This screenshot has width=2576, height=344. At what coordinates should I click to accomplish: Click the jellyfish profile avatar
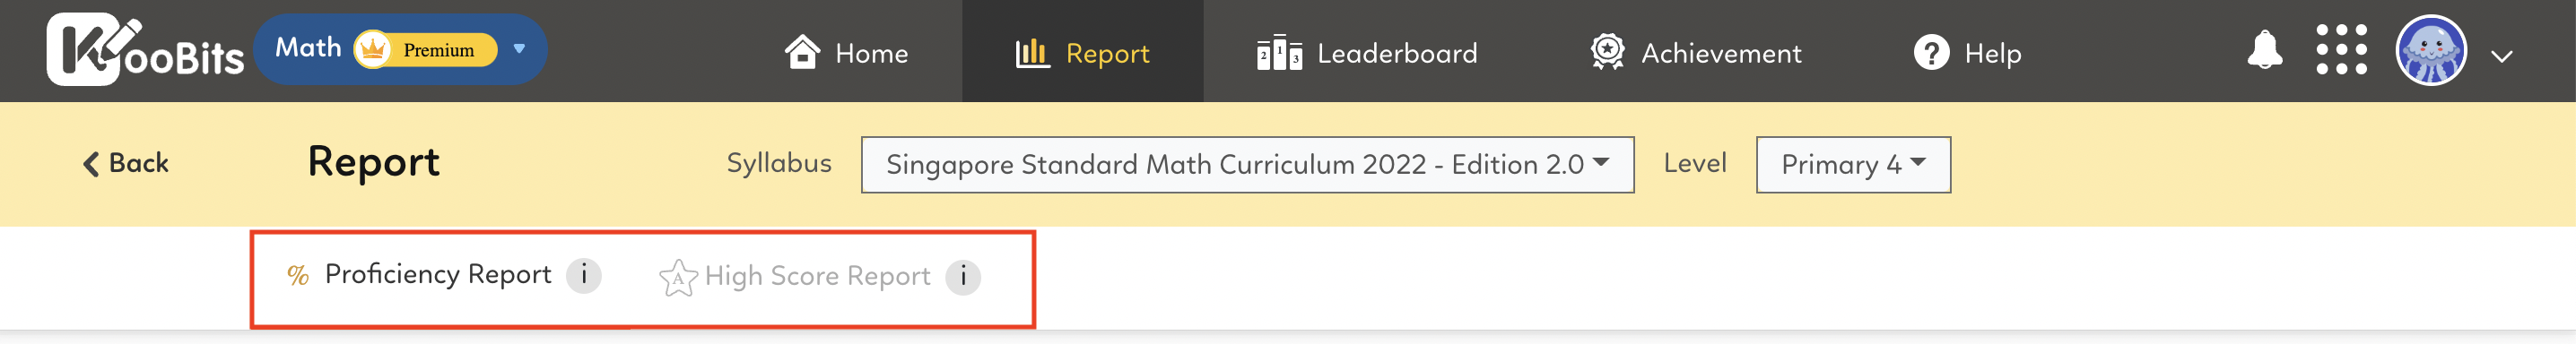click(2431, 50)
